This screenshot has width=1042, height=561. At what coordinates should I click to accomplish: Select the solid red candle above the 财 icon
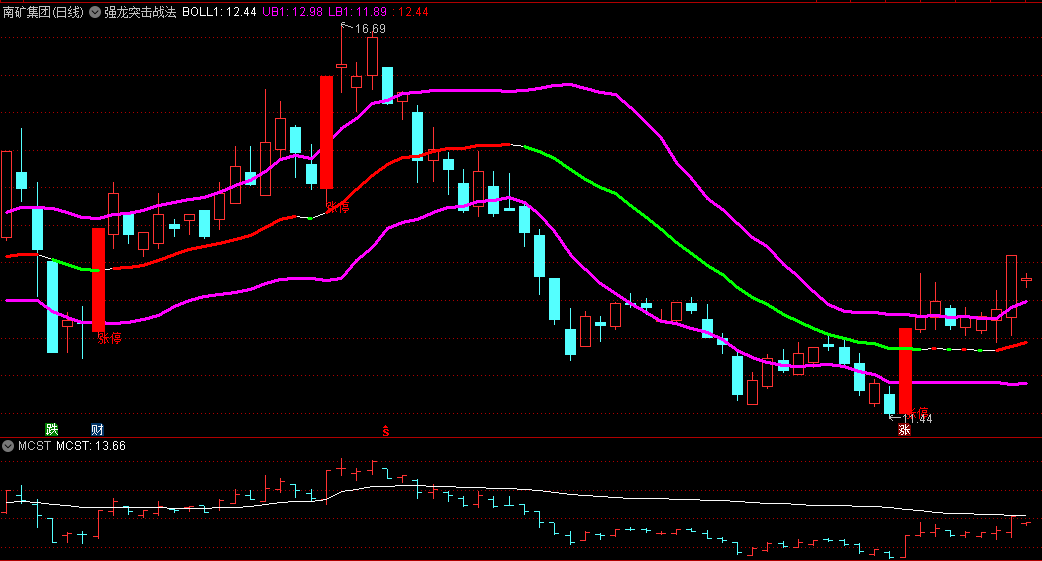pyautogui.click(x=98, y=280)
